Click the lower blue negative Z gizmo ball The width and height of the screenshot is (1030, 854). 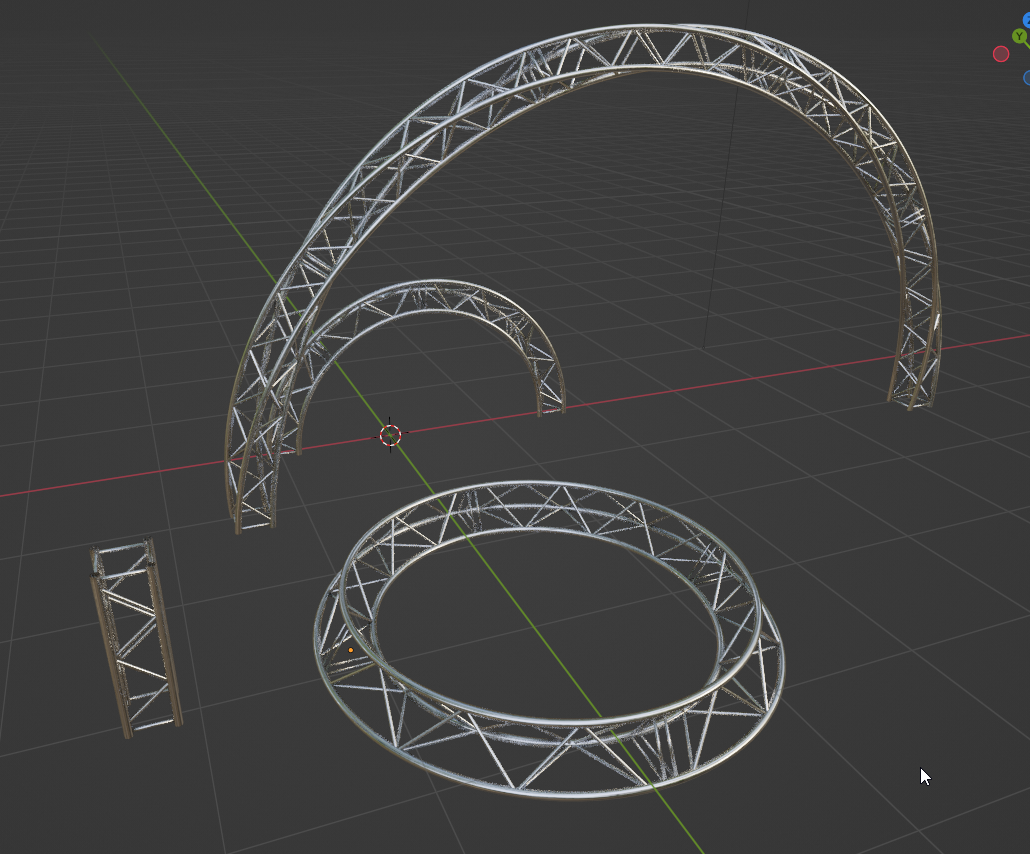1028,78
